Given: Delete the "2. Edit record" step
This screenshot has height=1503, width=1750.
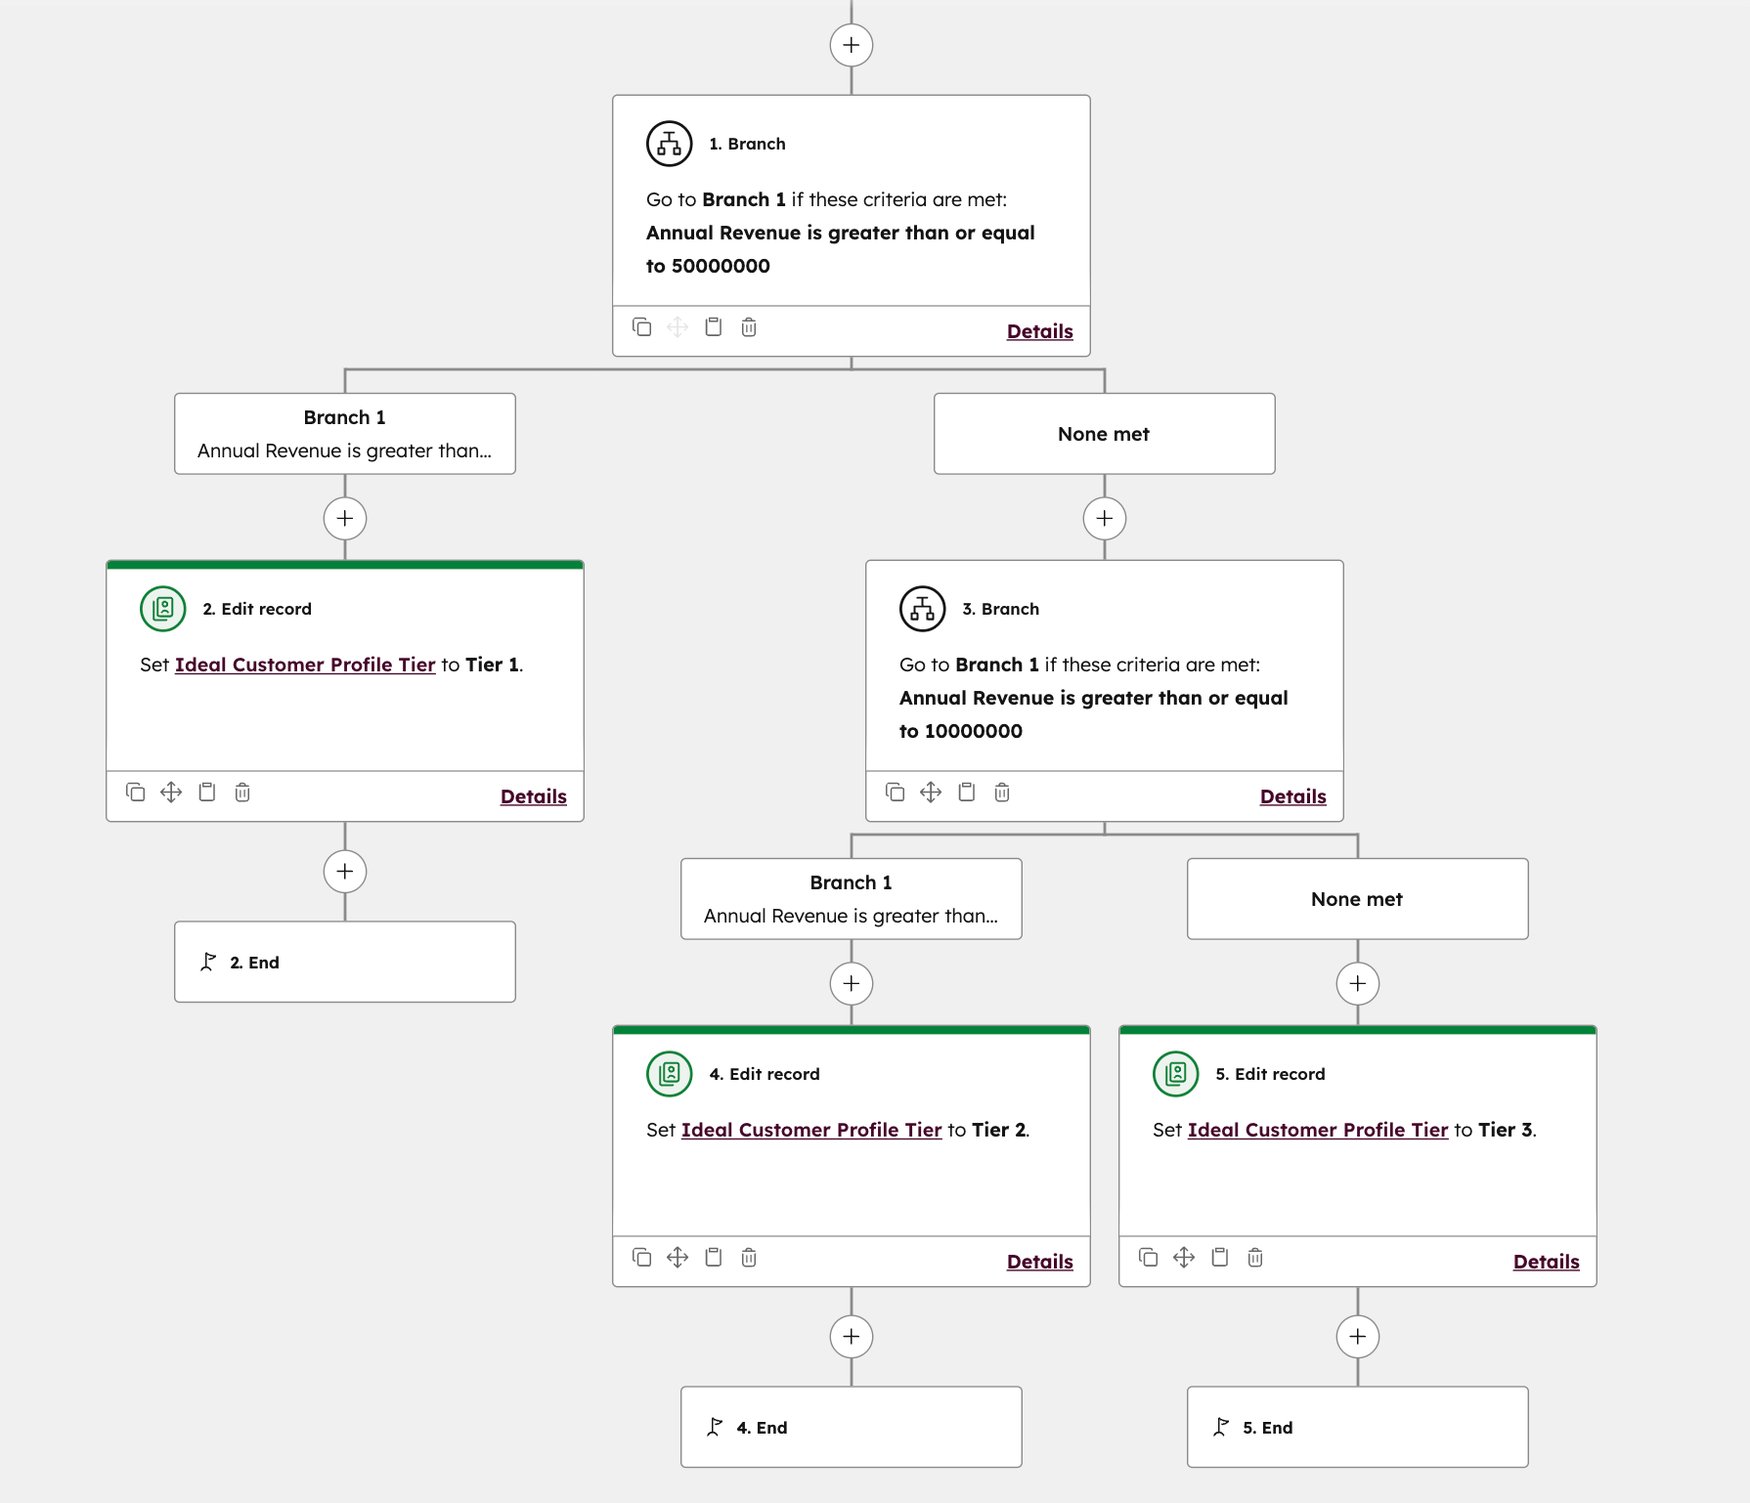Looking at the screenshot, I should [241, 792].
